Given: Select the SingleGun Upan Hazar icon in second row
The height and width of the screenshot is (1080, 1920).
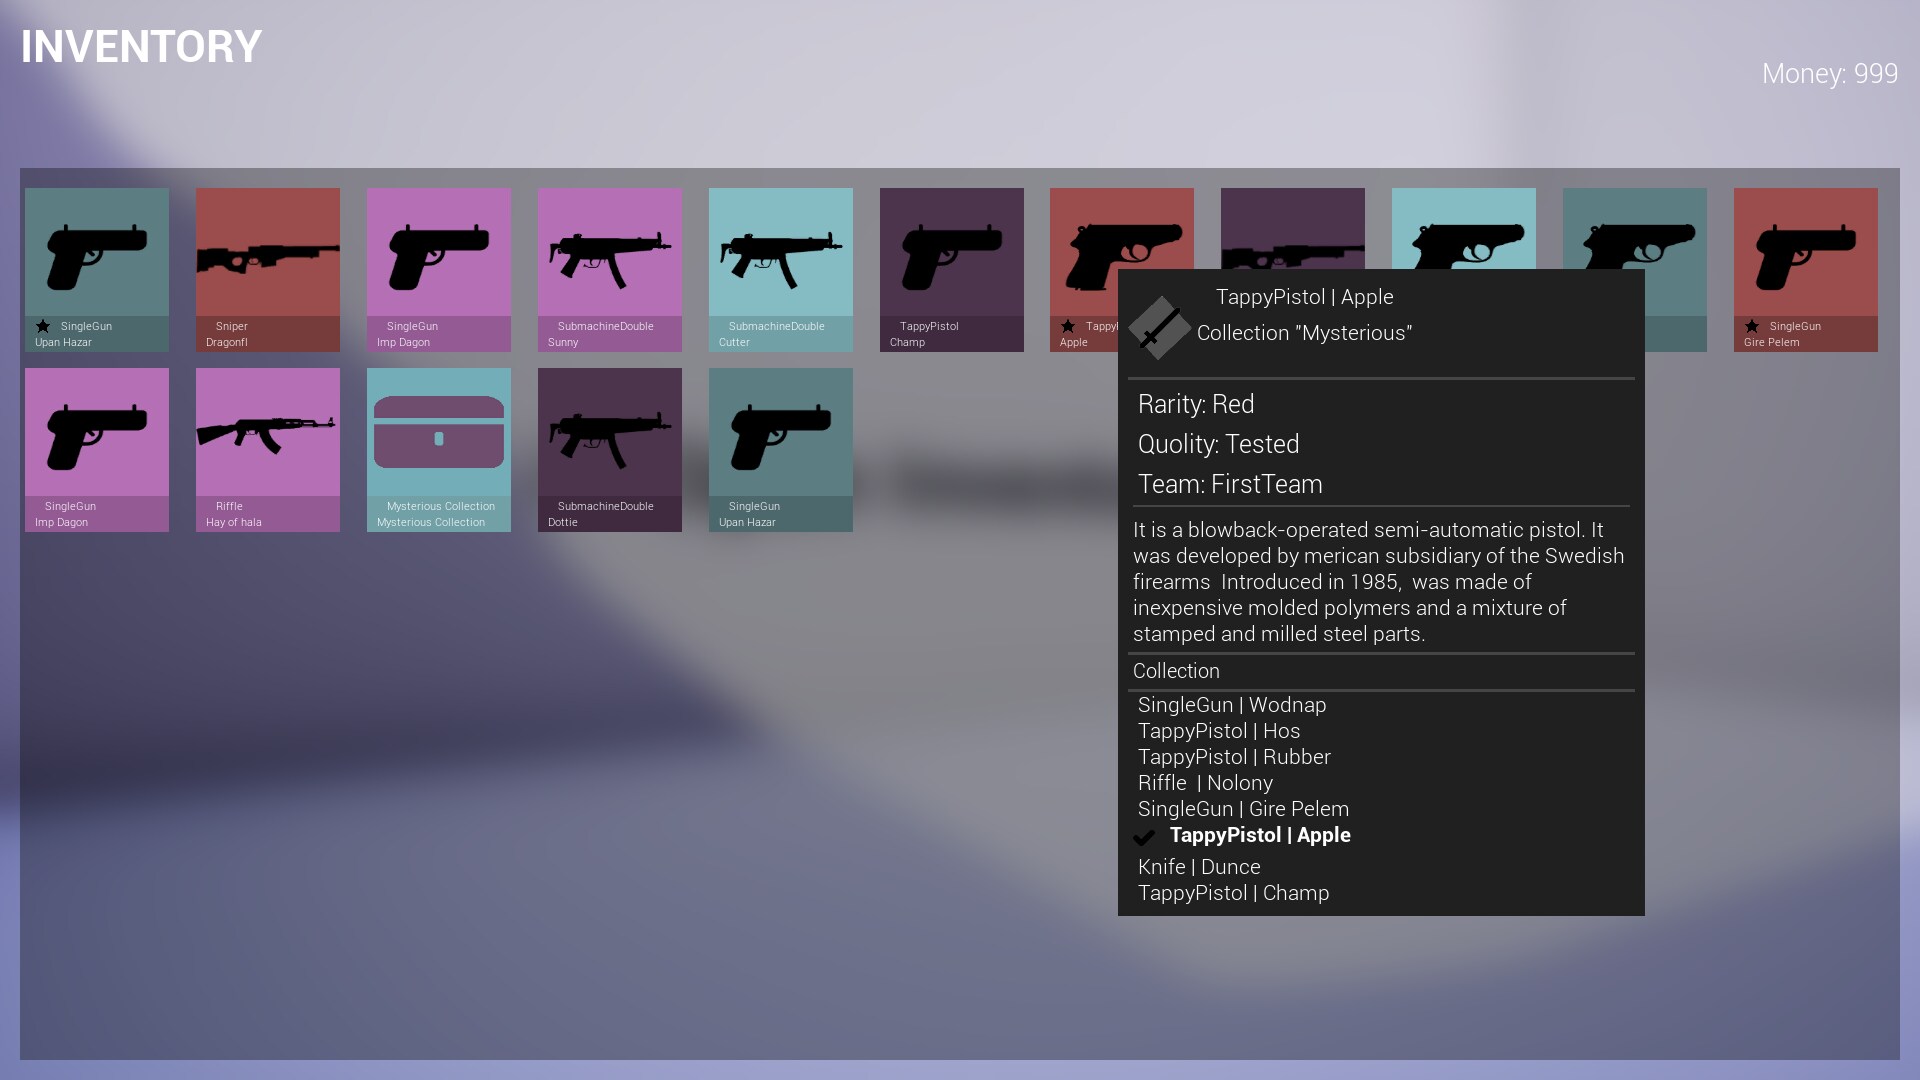Looking at the screenshot, I should pyautogui.click(x=780, y=435).
